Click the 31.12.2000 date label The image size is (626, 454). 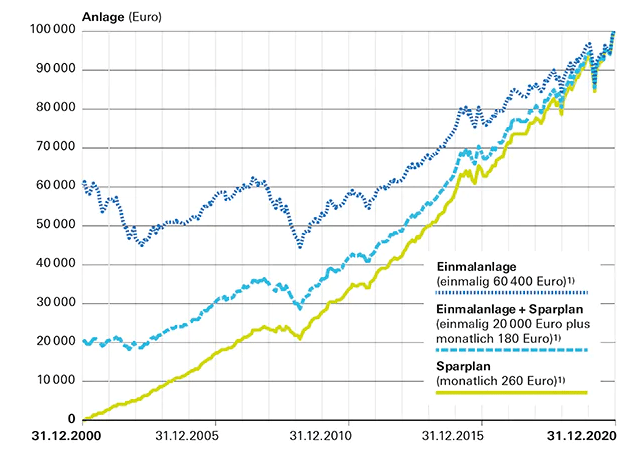(x=66, y=436)
